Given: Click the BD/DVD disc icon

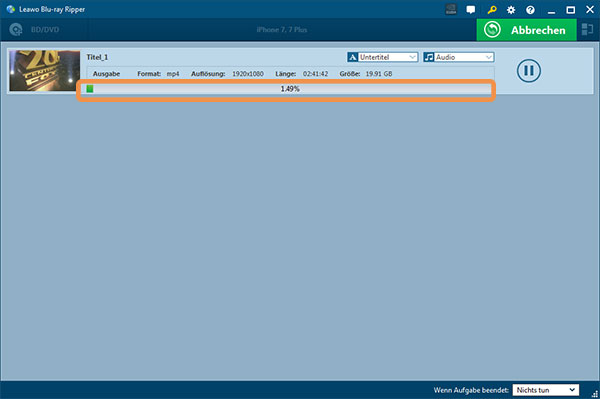Looking at the screenshot, I should click(16, 29).
